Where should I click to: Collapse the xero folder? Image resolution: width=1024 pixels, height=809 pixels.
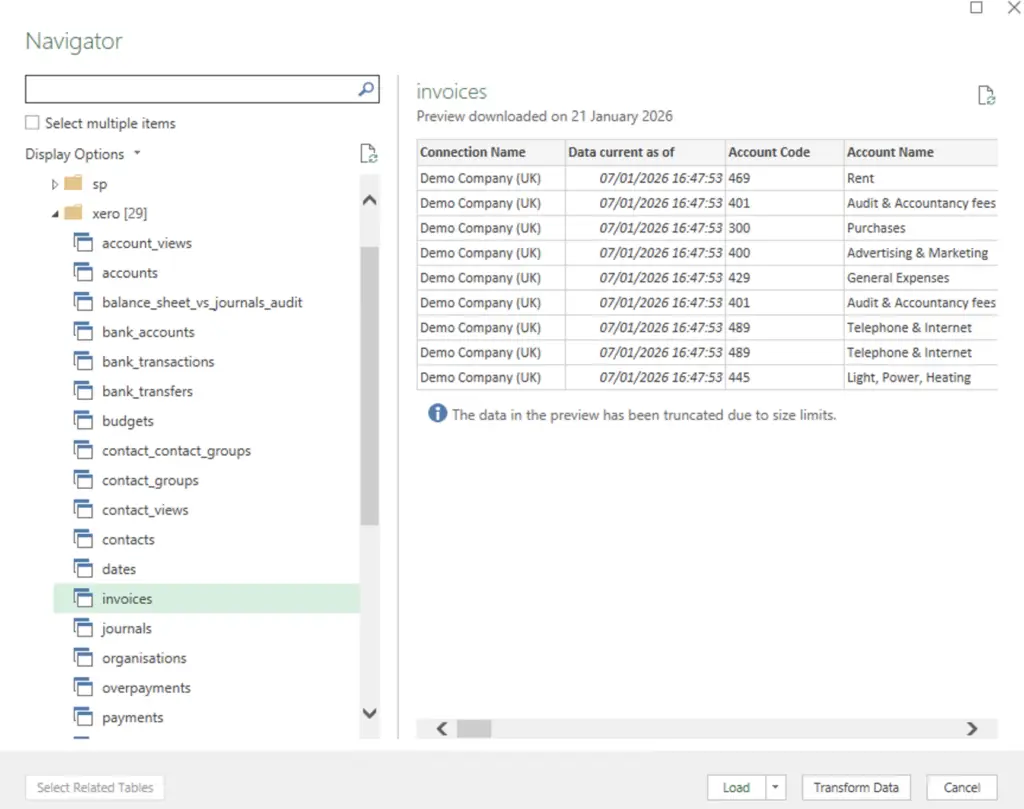(x=56, y=212)
